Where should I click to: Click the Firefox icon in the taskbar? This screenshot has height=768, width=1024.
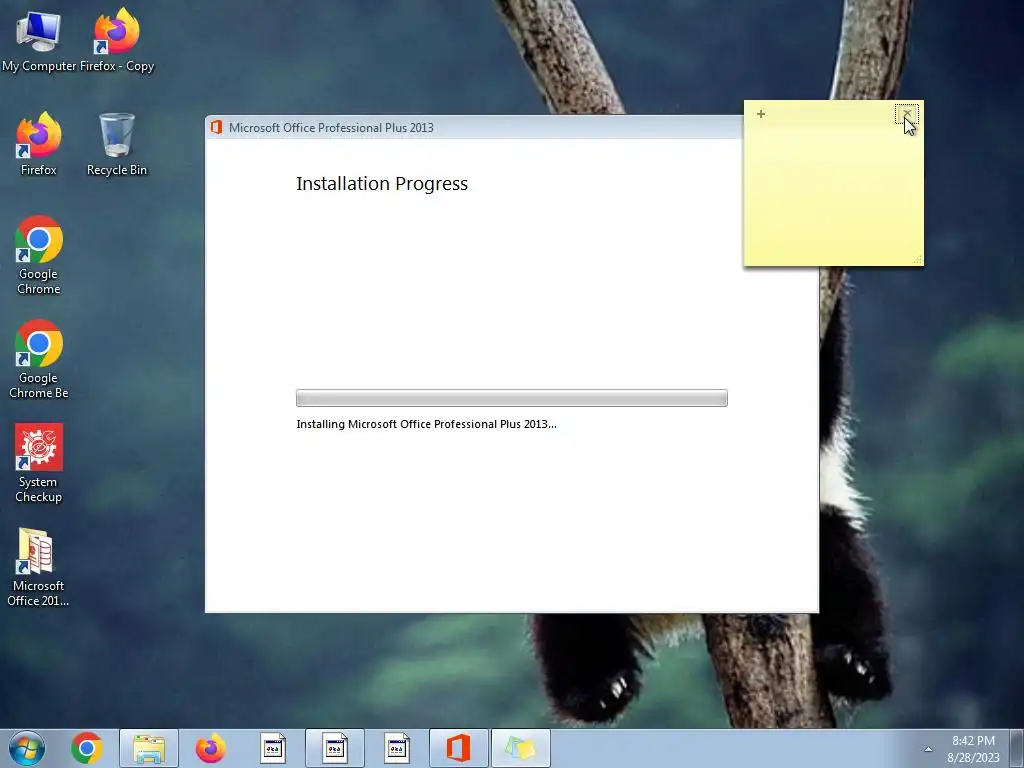[x=210, y=748]
